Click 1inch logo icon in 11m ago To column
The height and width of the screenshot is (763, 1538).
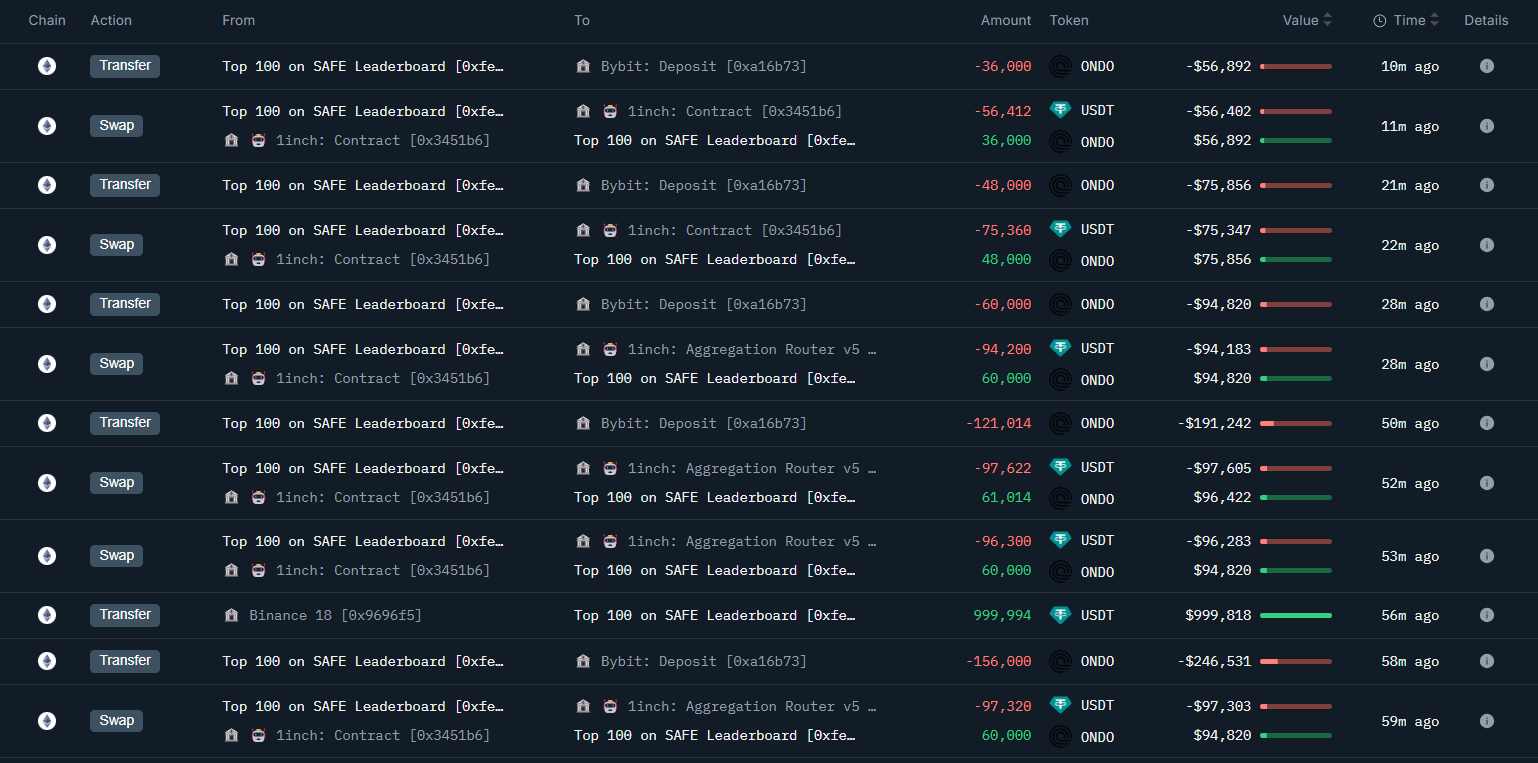coord(610,112)
